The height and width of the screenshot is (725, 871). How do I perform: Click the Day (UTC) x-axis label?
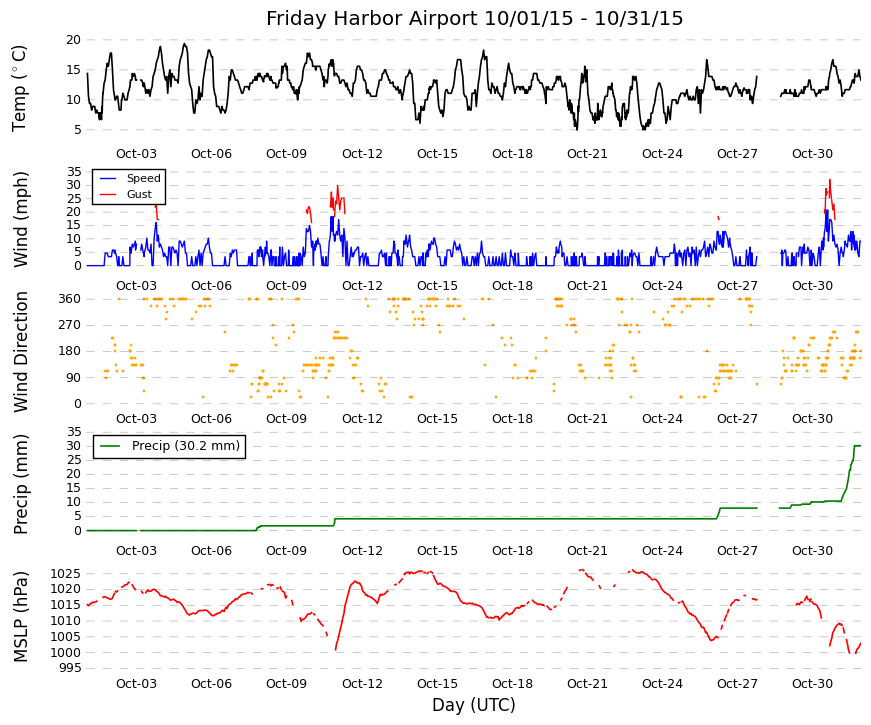(474, 705)
